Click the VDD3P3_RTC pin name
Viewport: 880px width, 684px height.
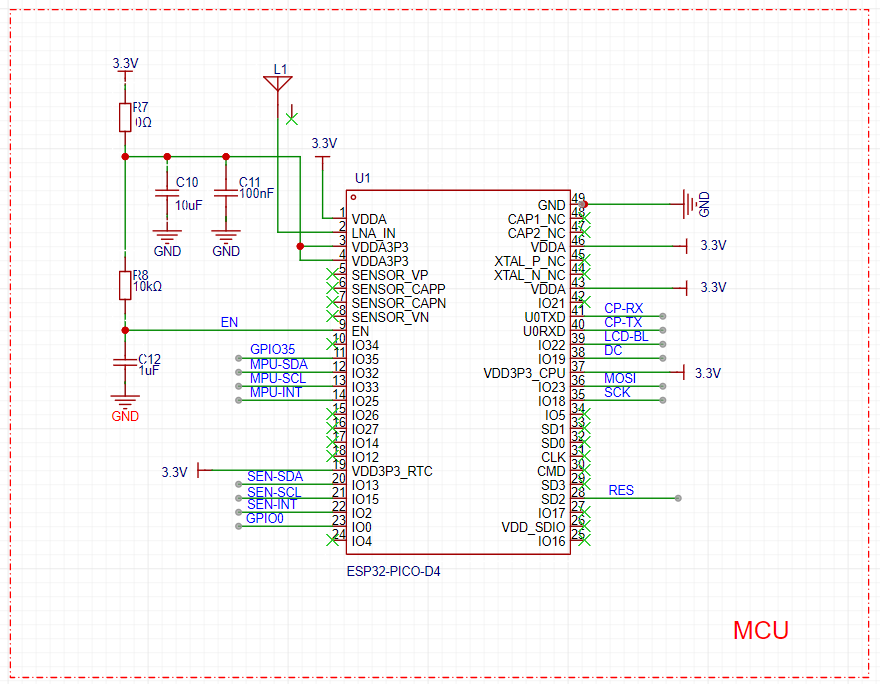[x=392, y=471]
